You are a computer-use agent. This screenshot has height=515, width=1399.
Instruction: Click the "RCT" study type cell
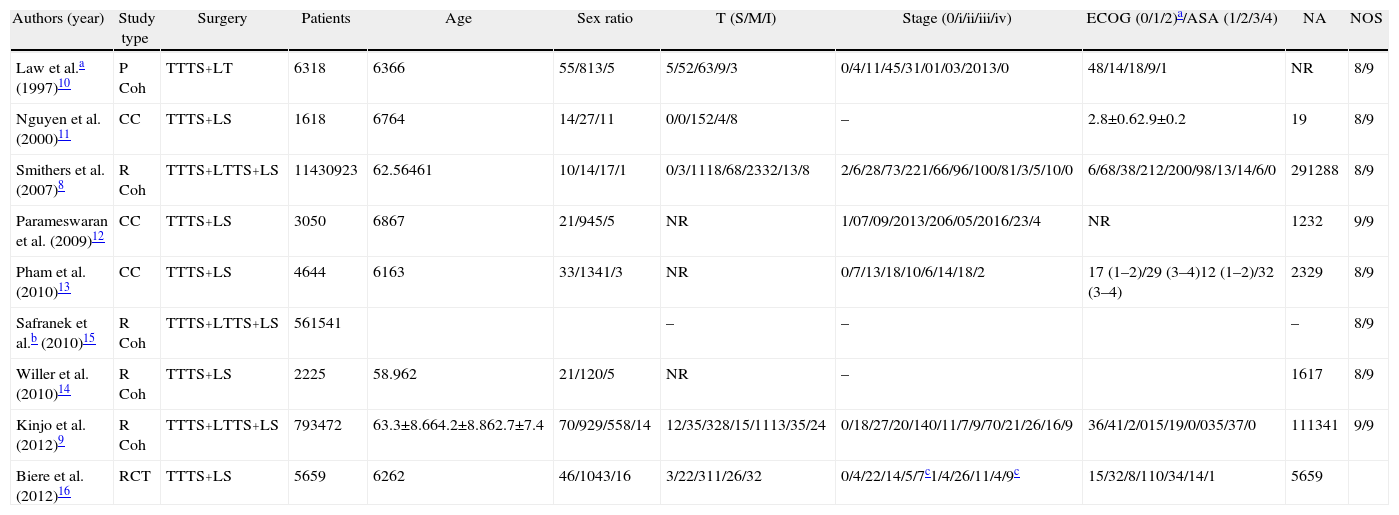[132, 476]
